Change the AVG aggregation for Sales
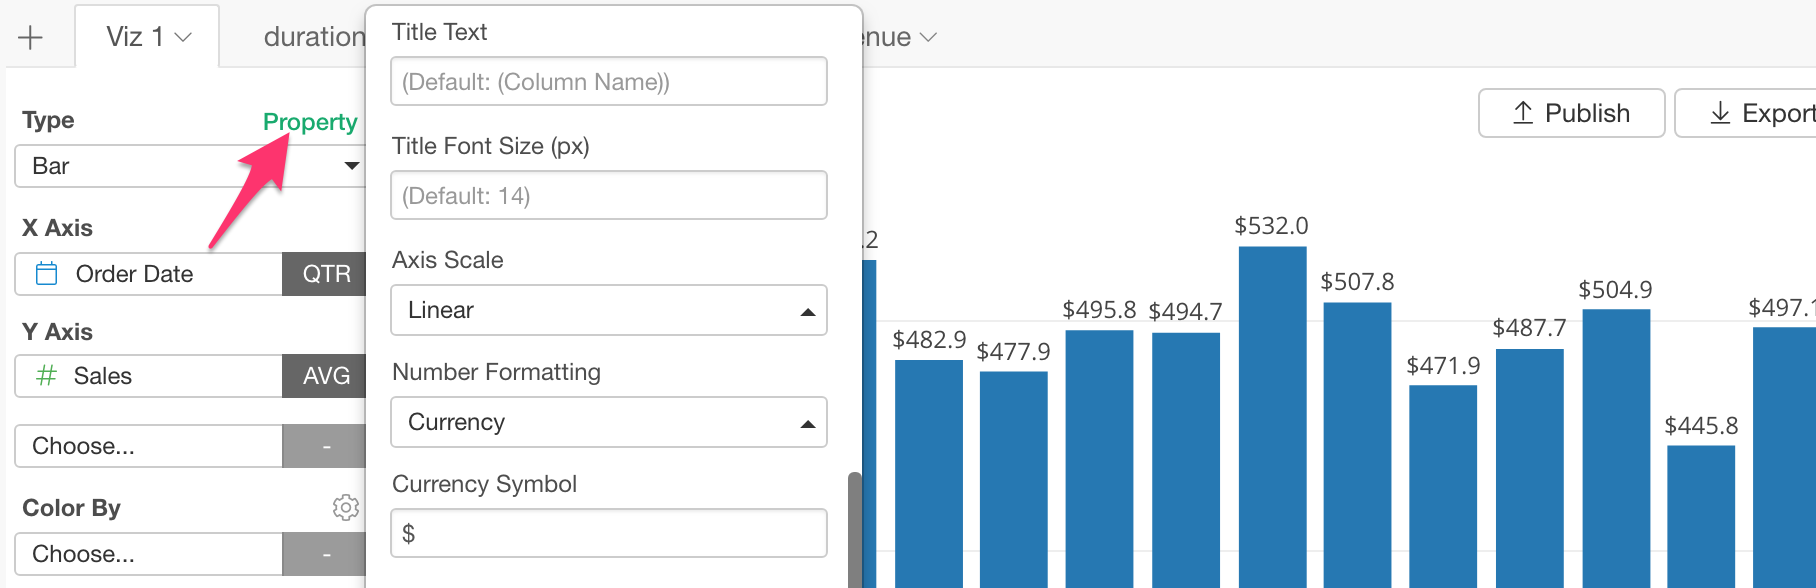 (x=325, y=376)
